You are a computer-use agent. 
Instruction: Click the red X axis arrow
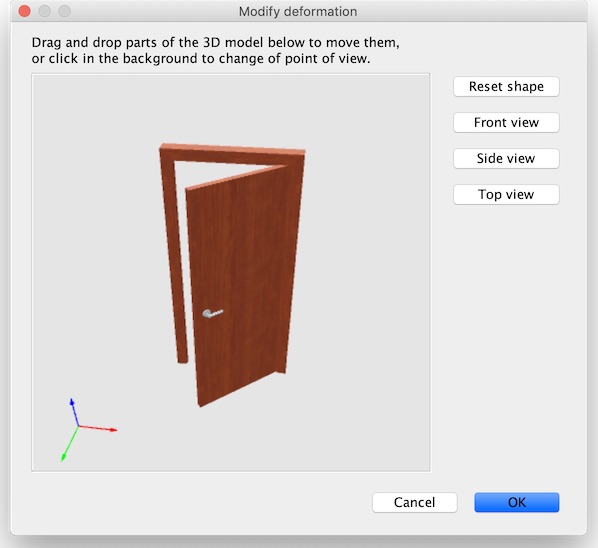coord(98,428)
